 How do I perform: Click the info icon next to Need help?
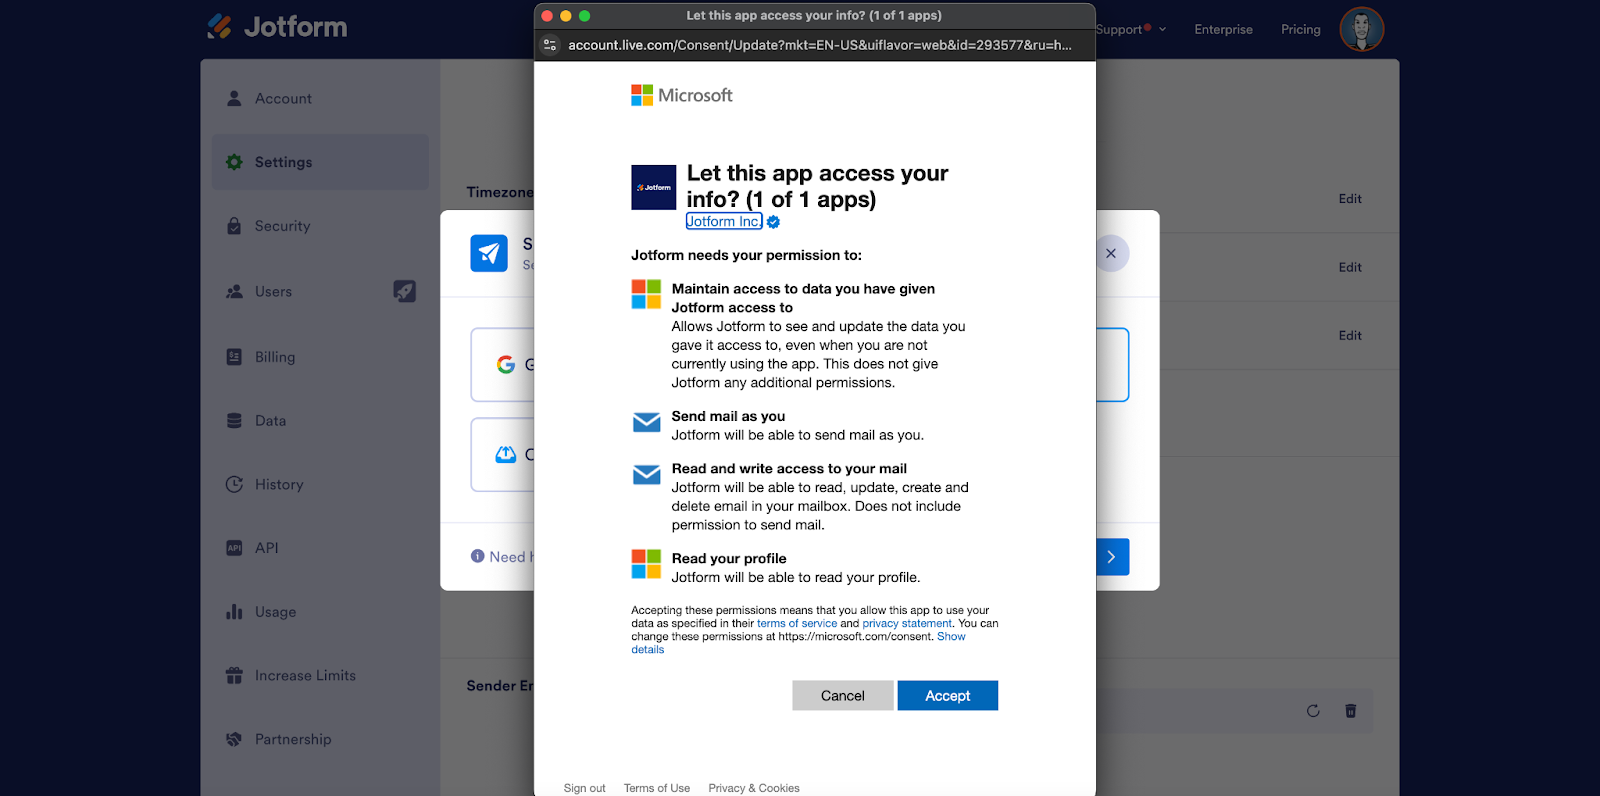click(478, 556)
